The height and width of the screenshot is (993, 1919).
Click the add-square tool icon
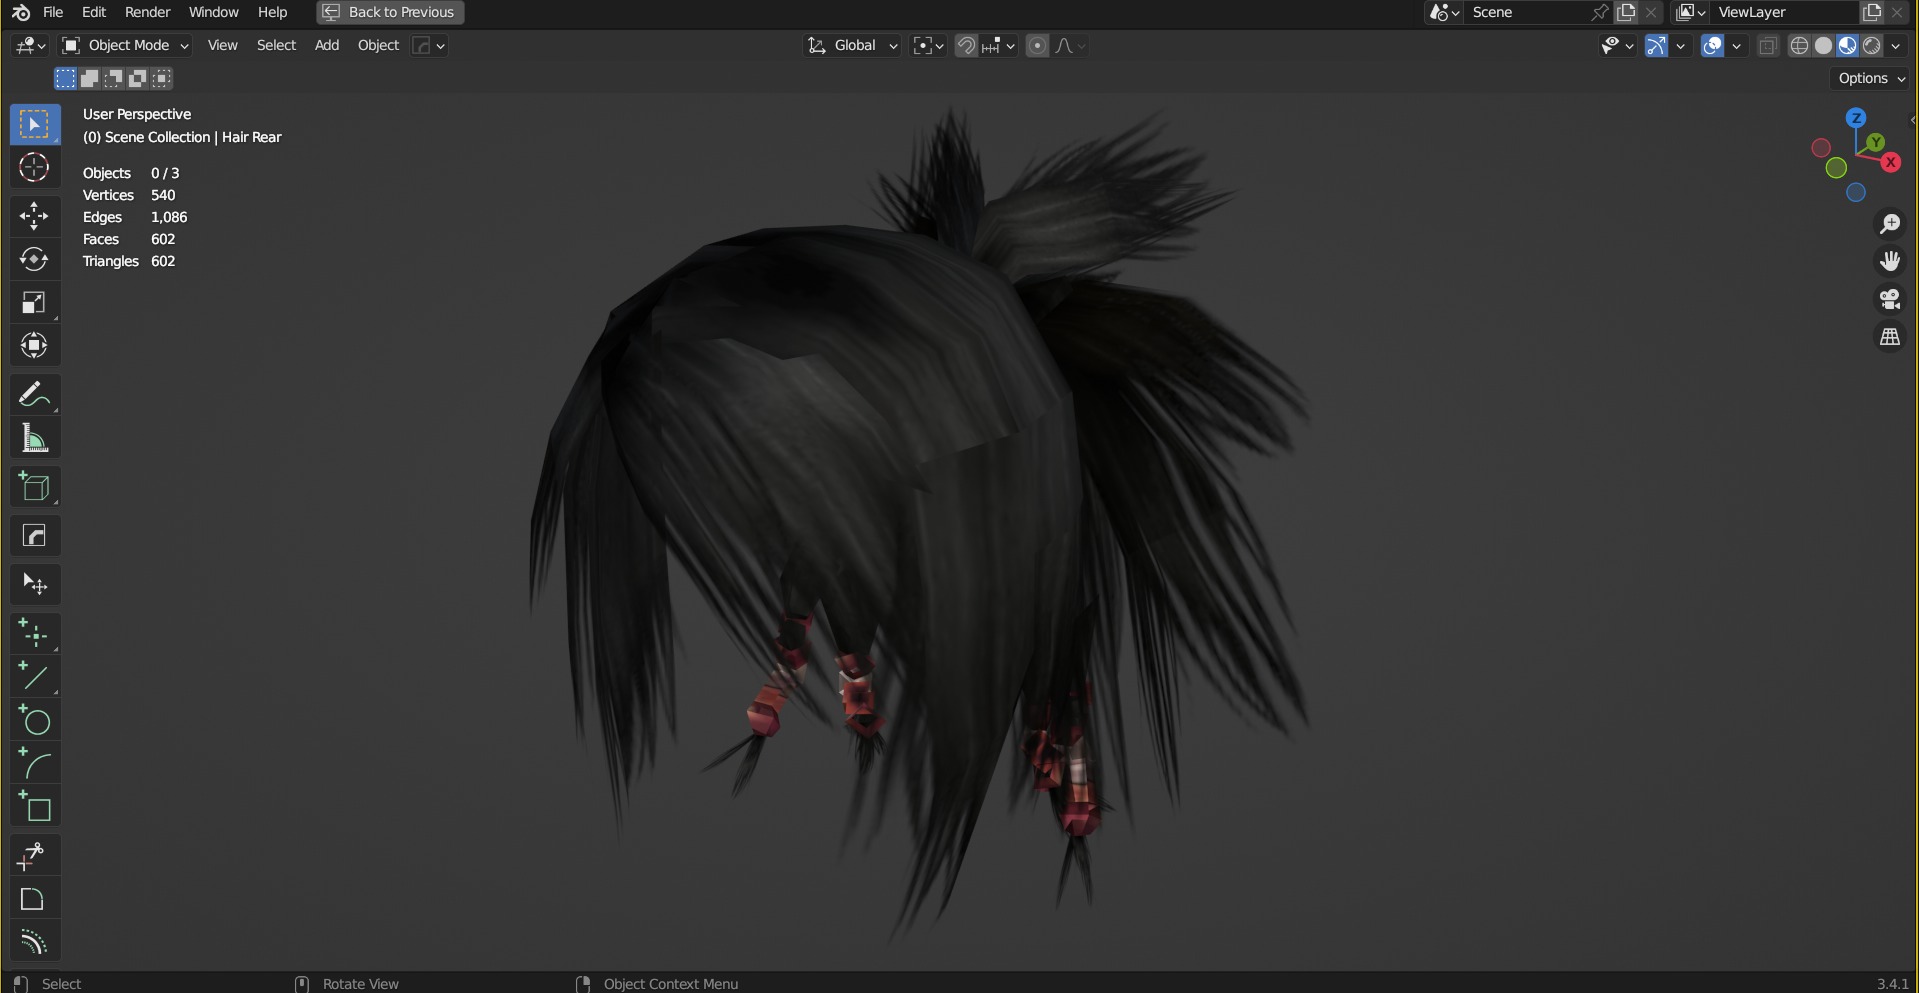(x=35, y=808)
